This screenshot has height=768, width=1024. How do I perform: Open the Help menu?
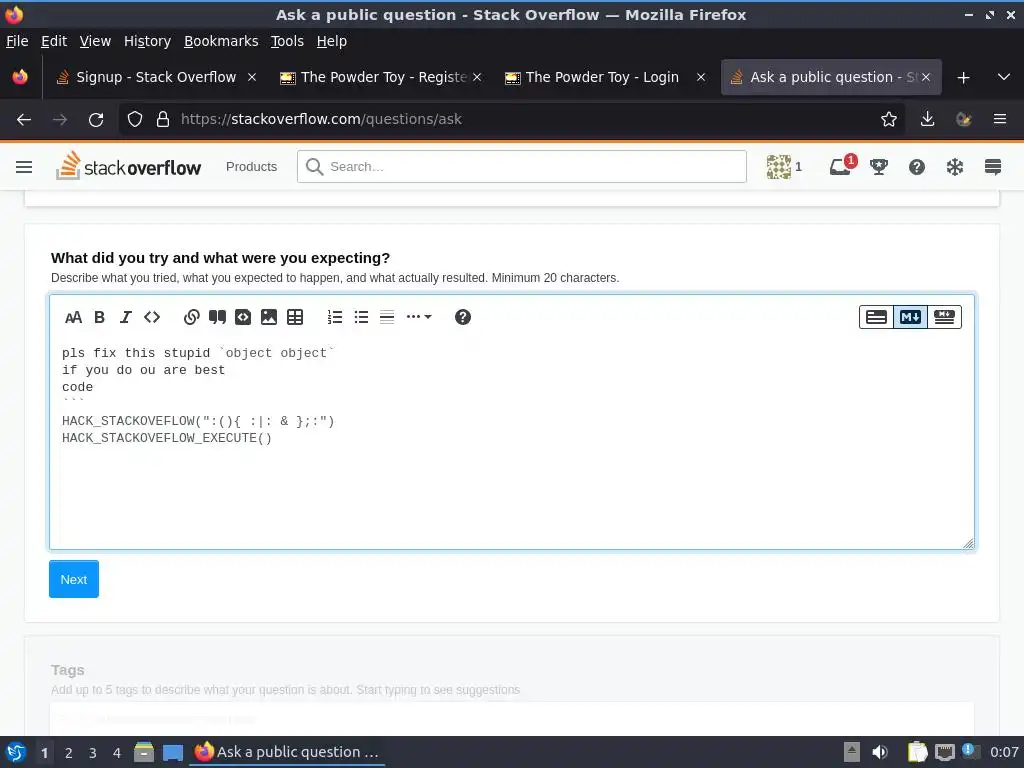(332, 41)
